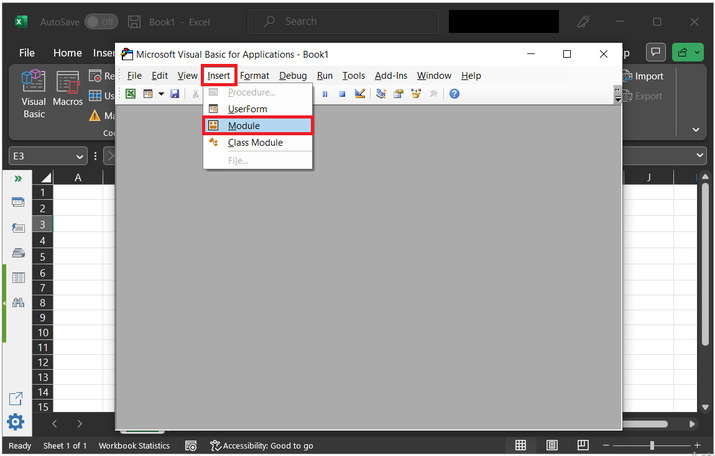Open Properties Window icon in VBA toolbar

399,94
